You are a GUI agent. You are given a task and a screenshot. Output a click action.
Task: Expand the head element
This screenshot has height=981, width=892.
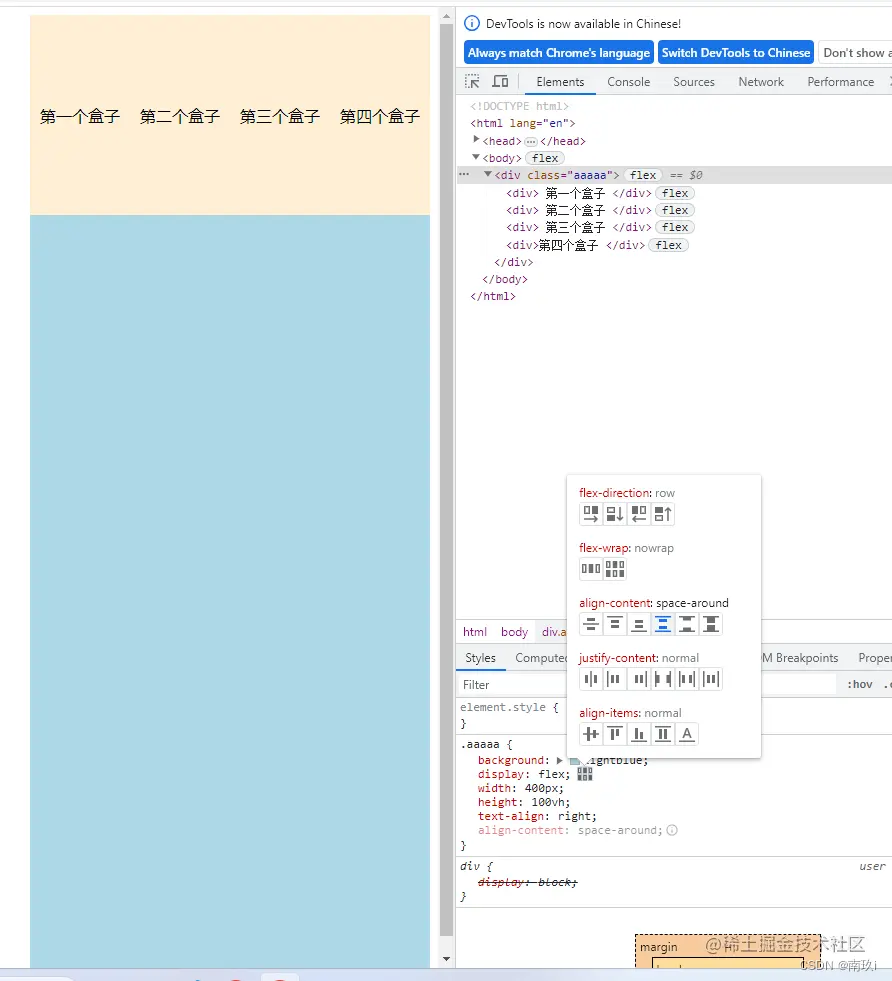(x=476, y=140)
